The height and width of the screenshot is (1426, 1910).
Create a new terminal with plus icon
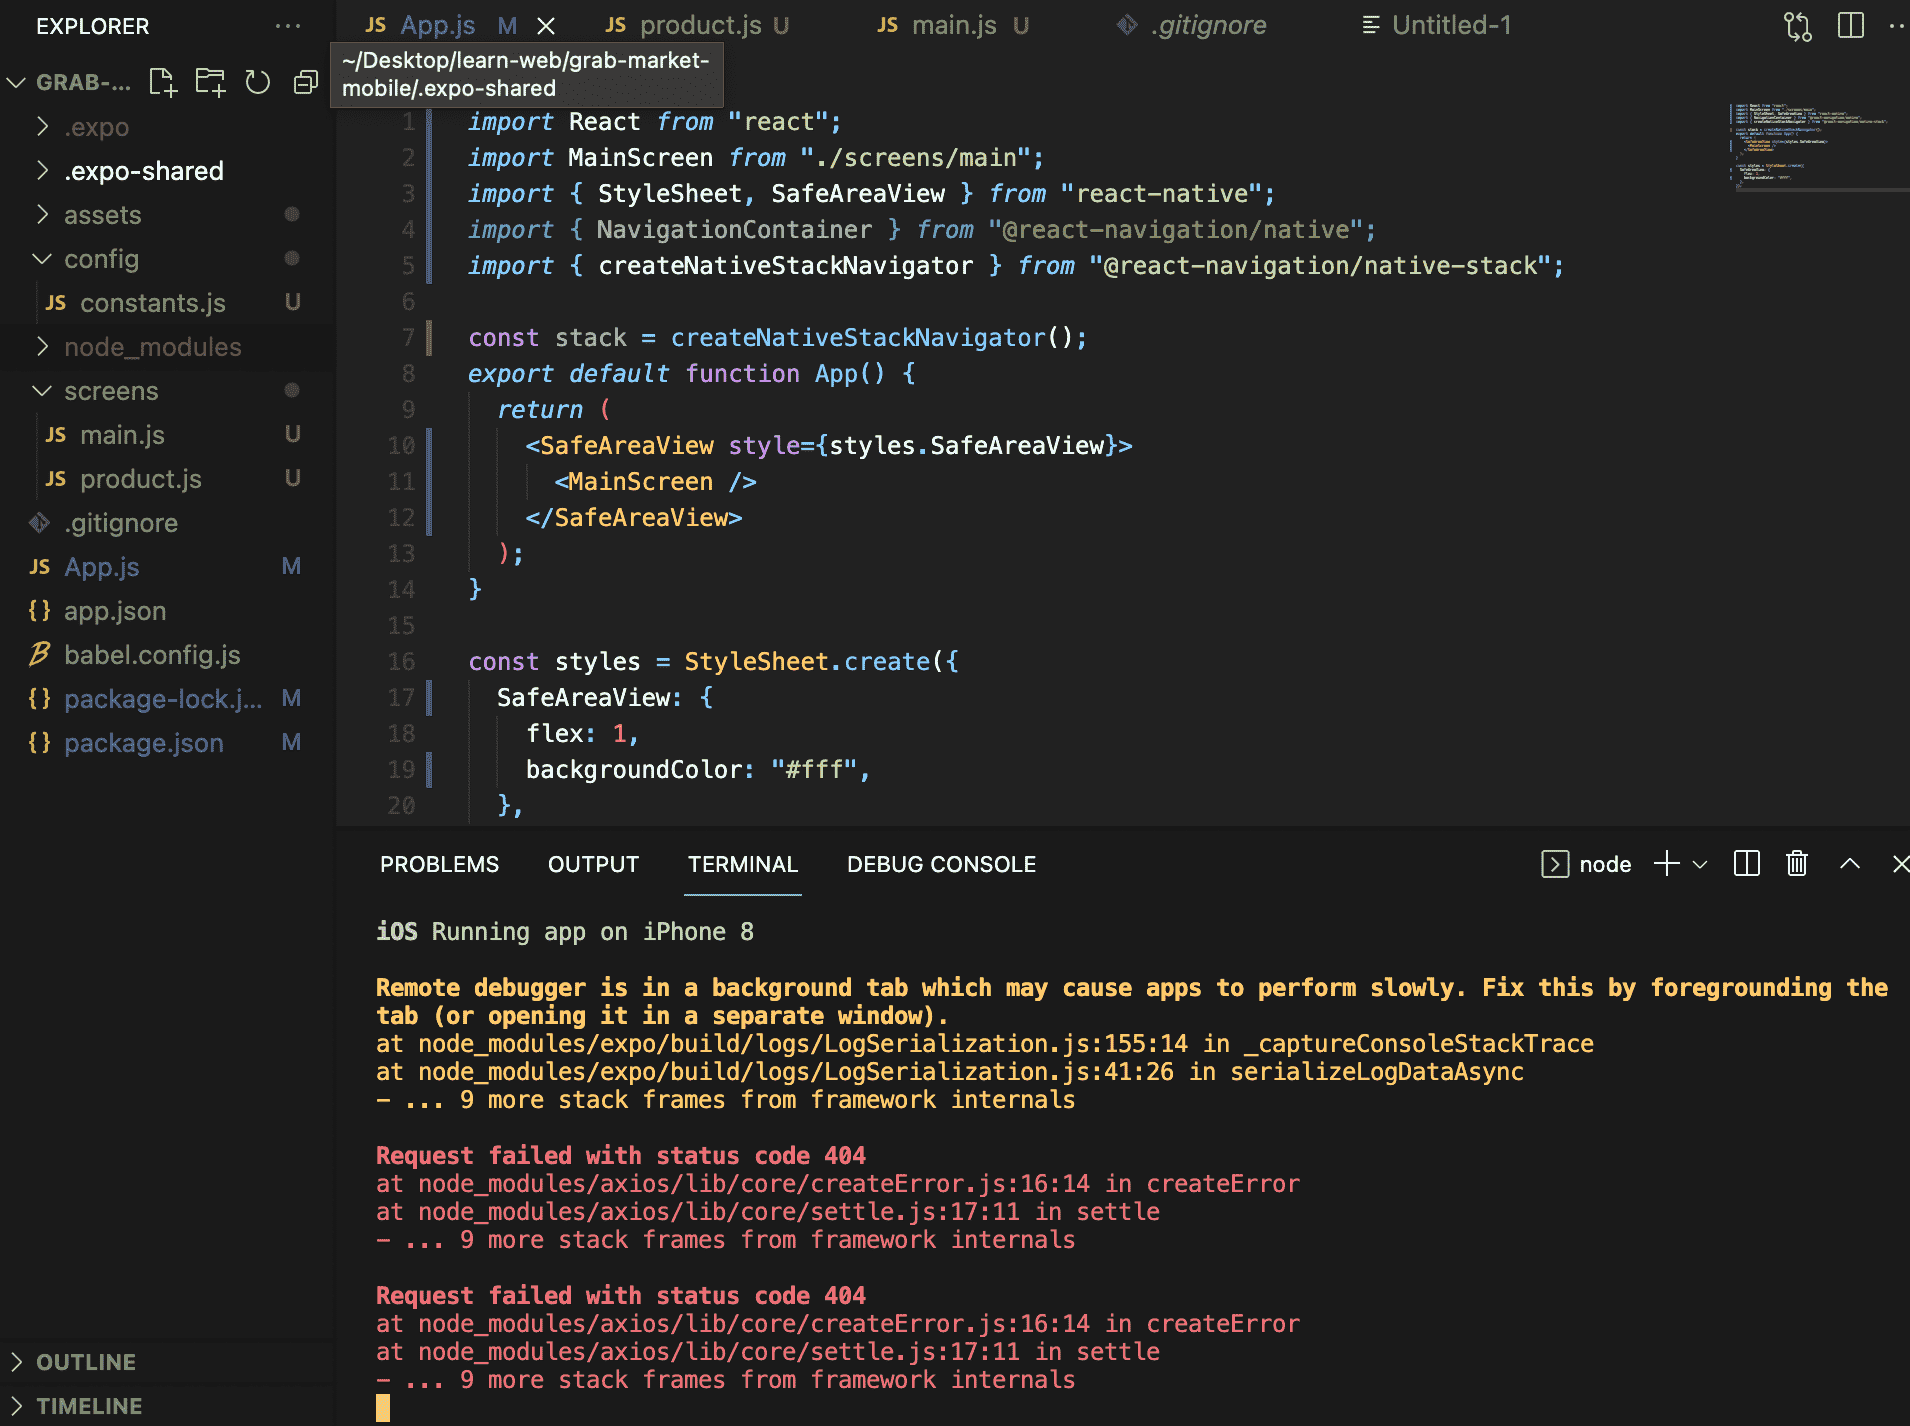pyautogui.click(x=1666, y=864)
